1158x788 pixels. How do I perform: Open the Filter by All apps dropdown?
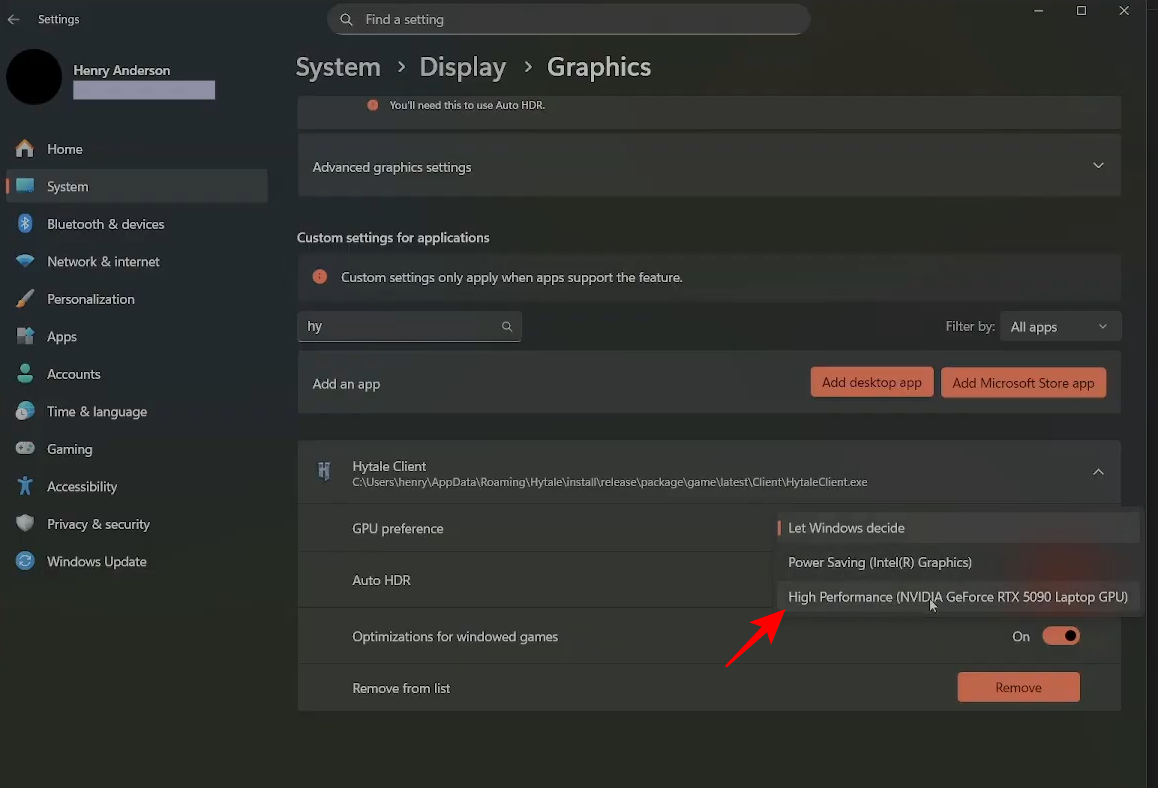pyautogui.click(x=1060, y=327)
